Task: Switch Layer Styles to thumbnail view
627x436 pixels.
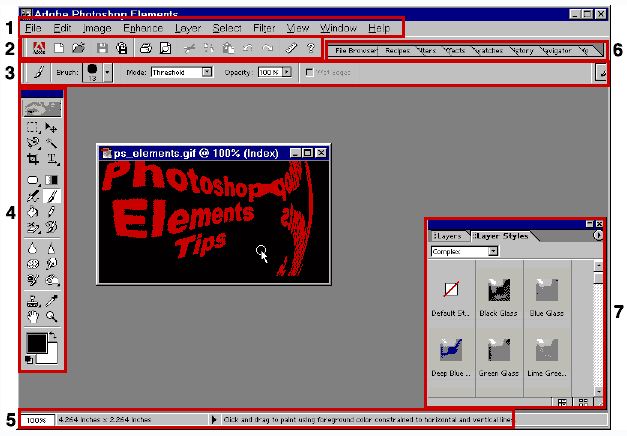Action: (x=583, y=402)
